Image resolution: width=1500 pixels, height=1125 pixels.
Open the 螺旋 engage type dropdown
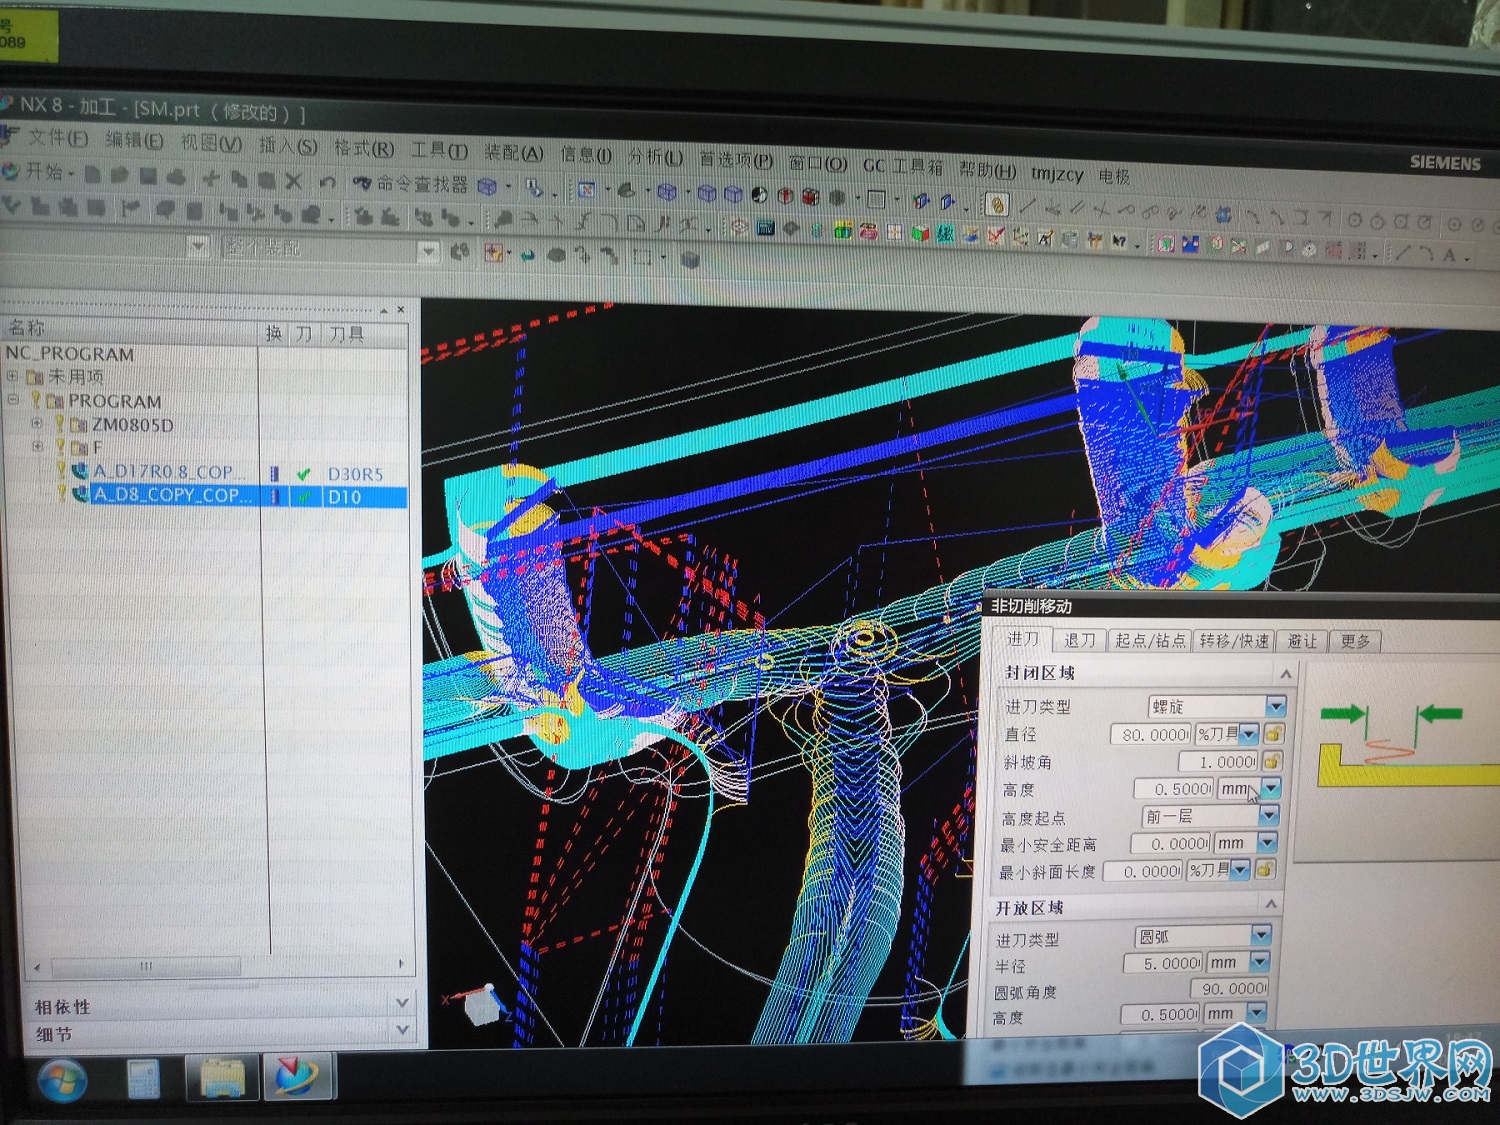point(1216,706)
